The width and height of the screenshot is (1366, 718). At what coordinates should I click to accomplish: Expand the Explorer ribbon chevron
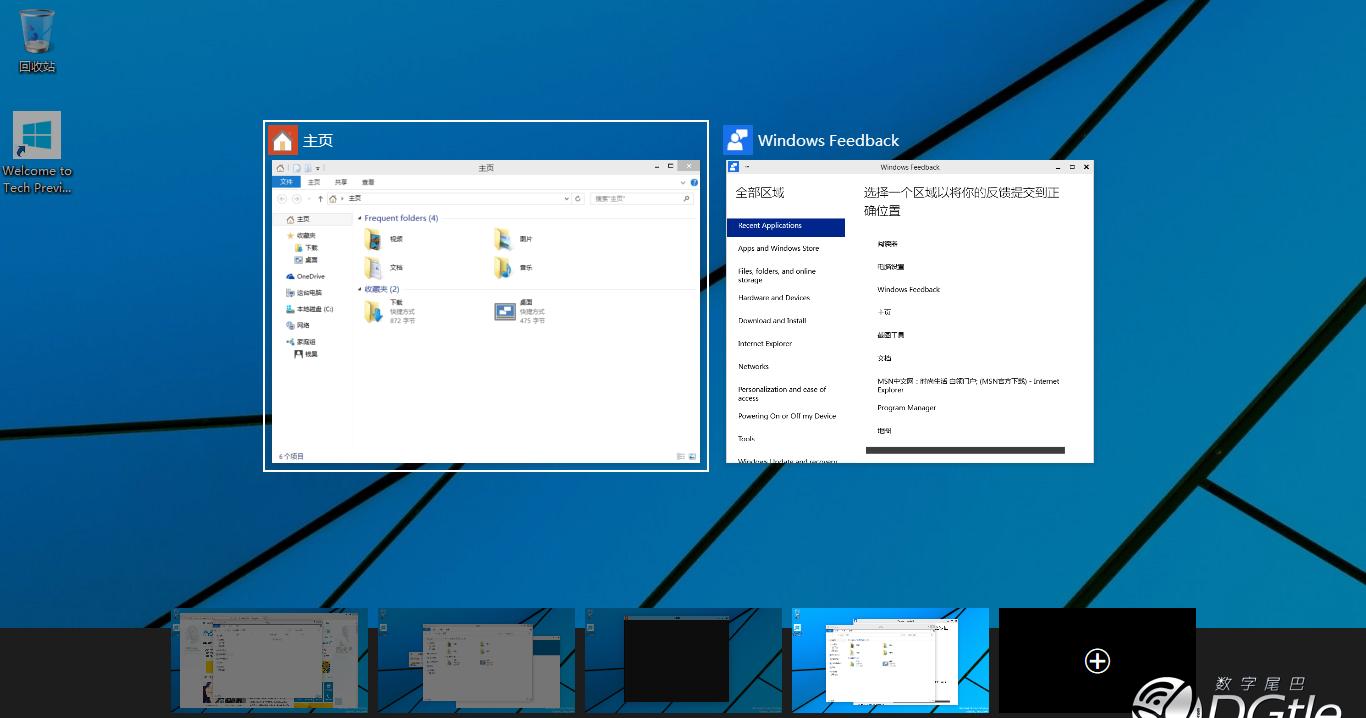point(684,182)
